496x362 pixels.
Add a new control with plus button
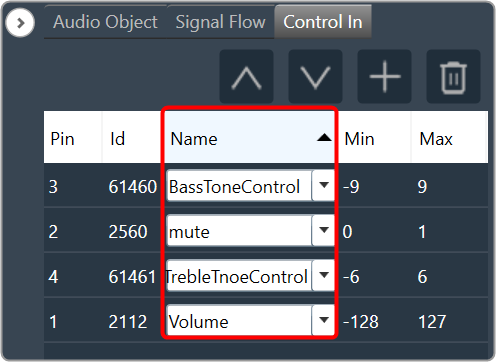pos(384,77)
